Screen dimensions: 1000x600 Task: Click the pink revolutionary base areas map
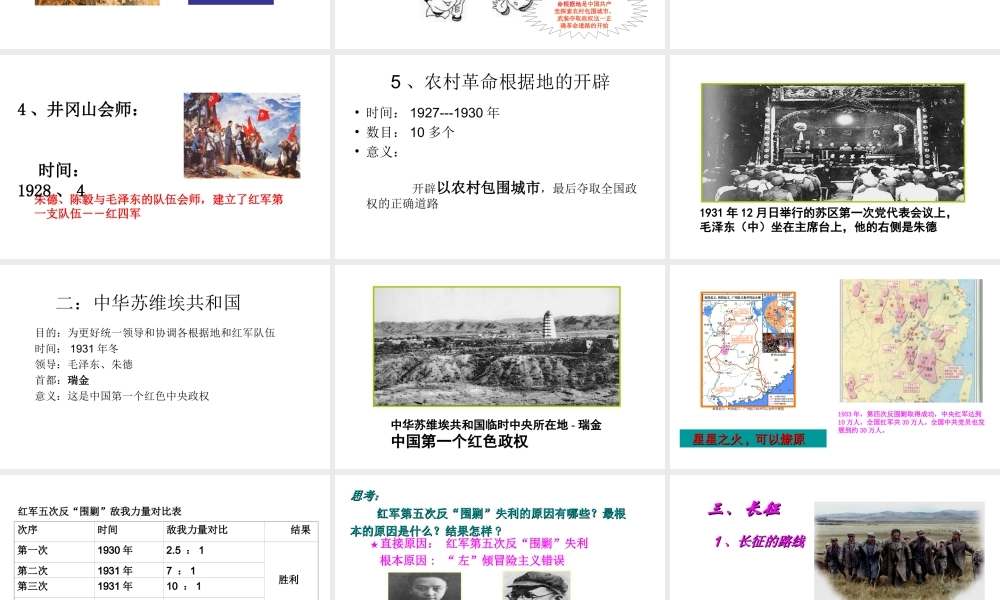point(911,341)
